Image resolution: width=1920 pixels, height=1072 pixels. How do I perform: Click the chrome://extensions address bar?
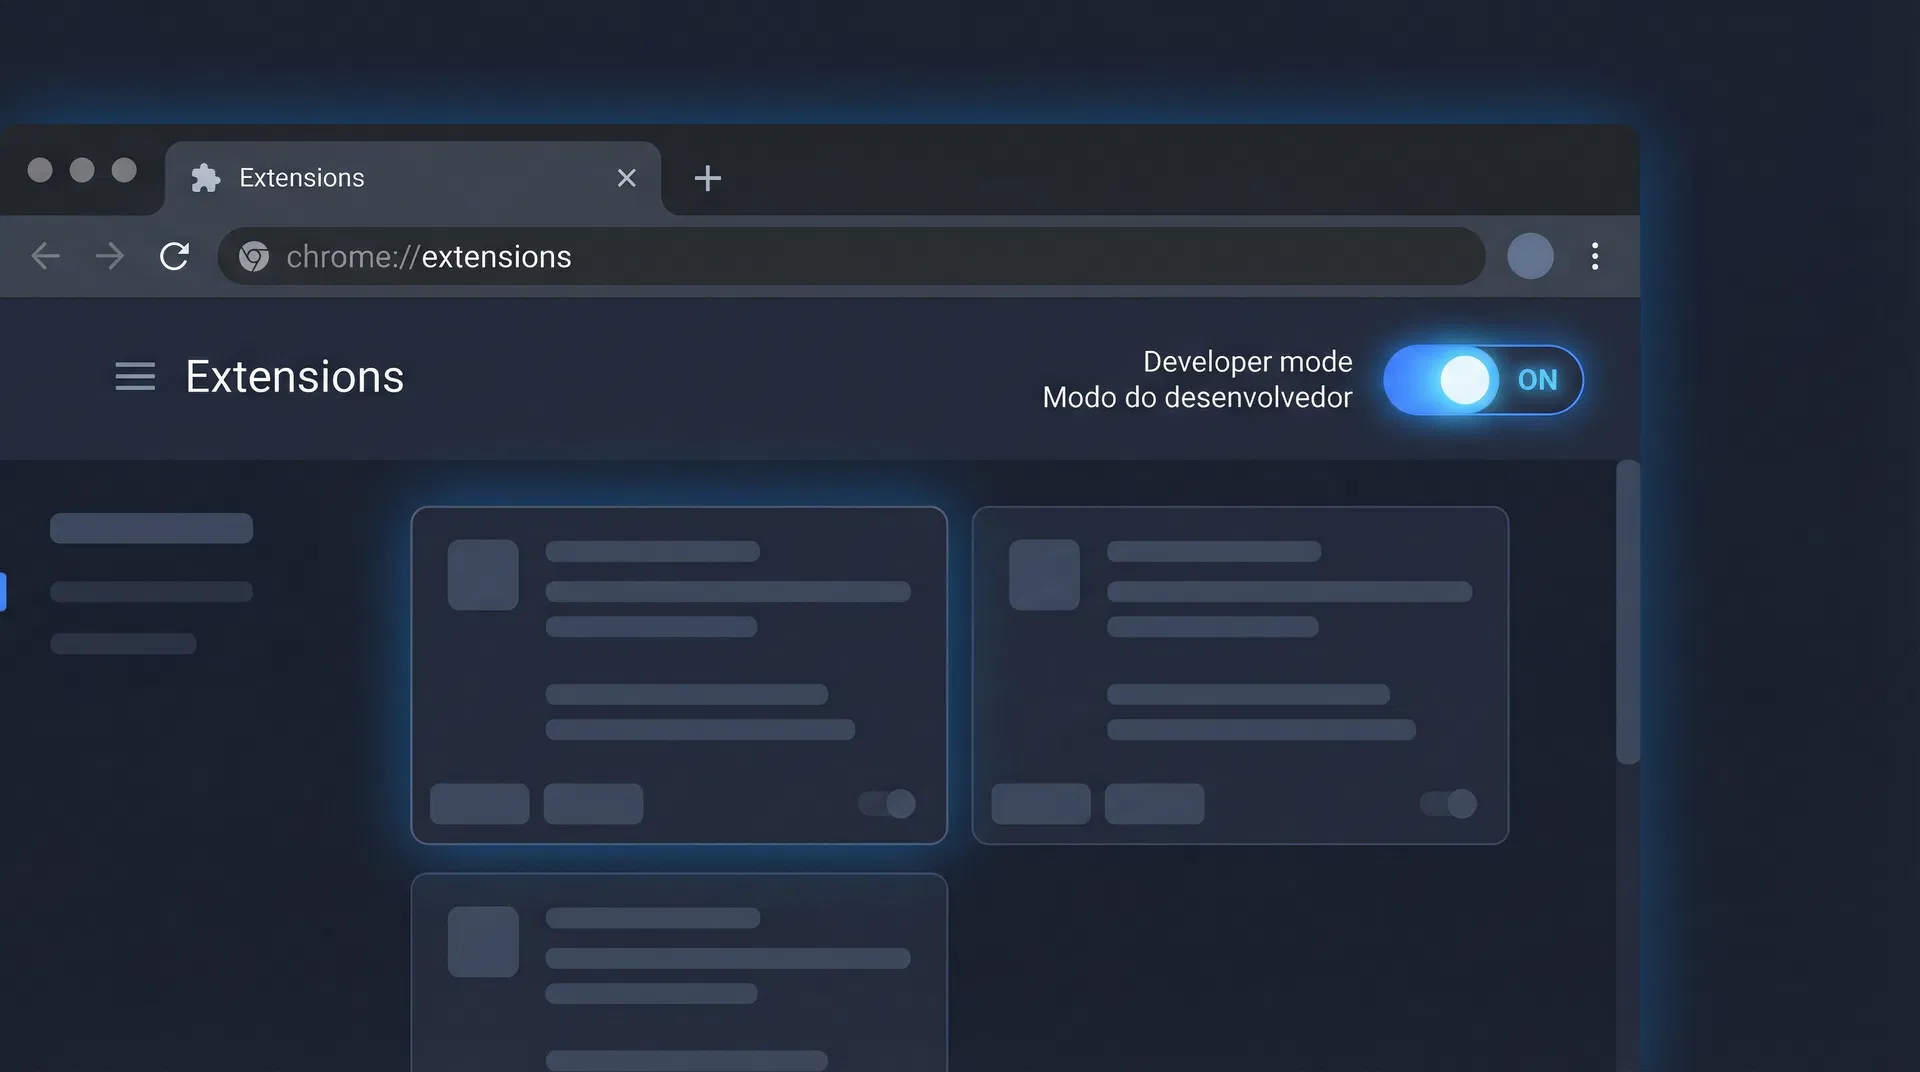click(850, 257)
